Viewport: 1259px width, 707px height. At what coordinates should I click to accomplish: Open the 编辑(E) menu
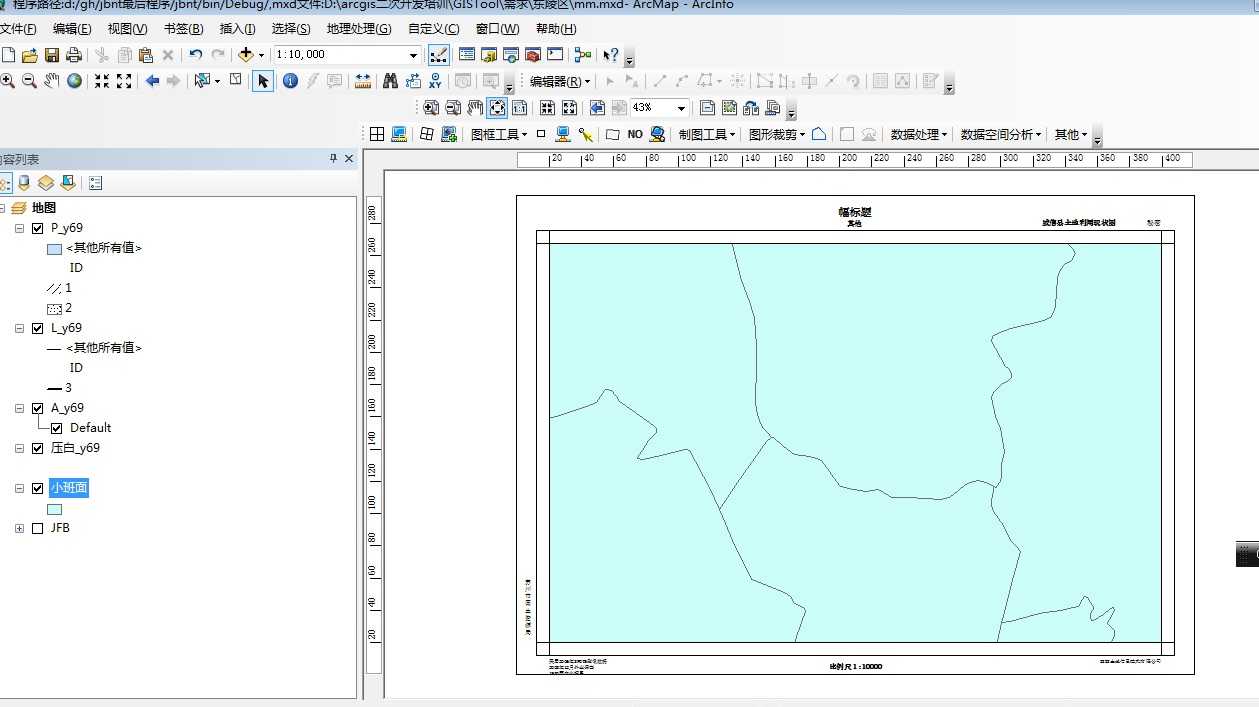click(72, 29)
